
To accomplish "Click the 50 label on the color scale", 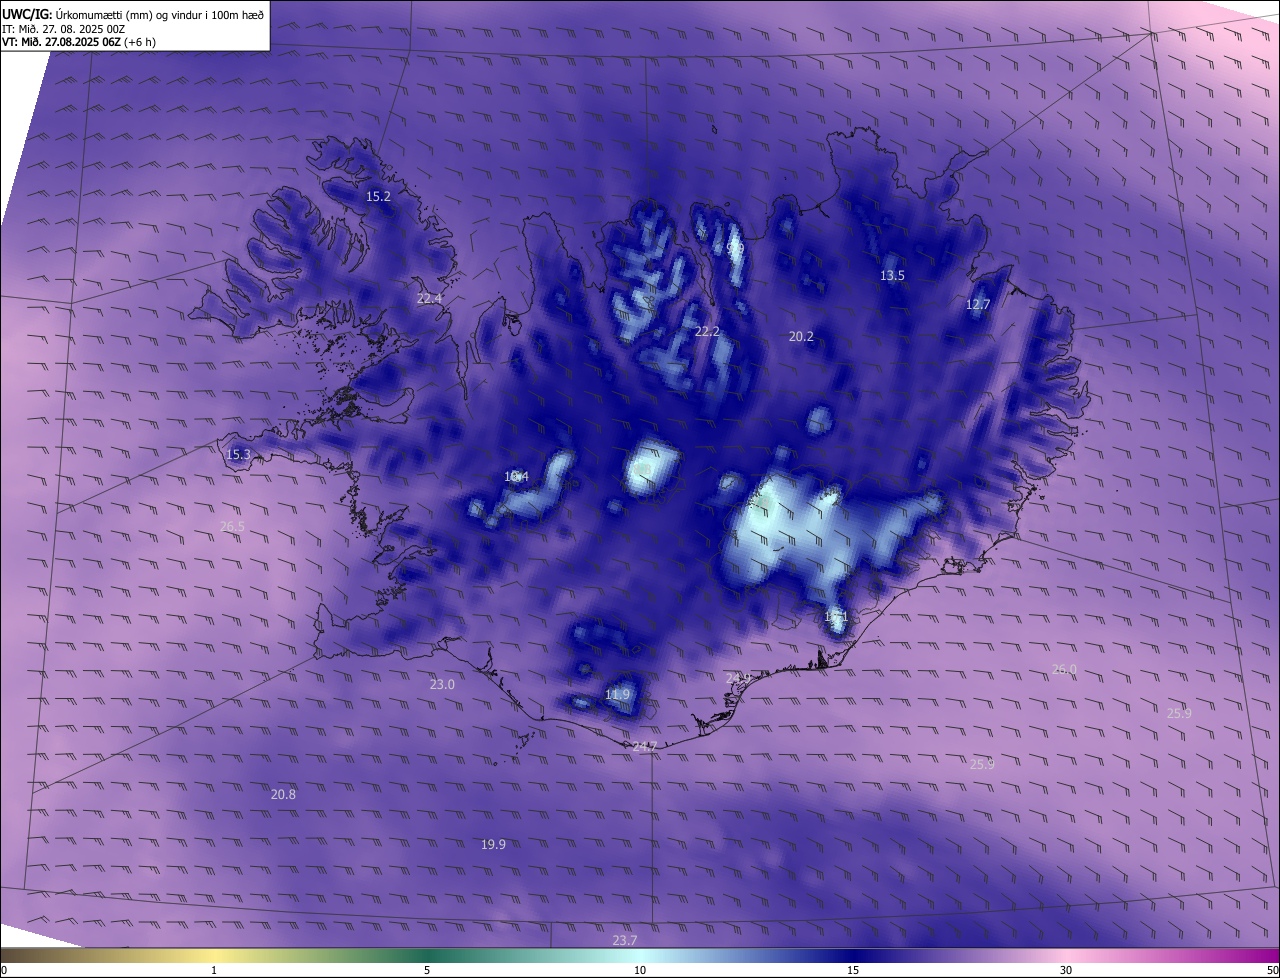I will click(x=1272, y=970).
